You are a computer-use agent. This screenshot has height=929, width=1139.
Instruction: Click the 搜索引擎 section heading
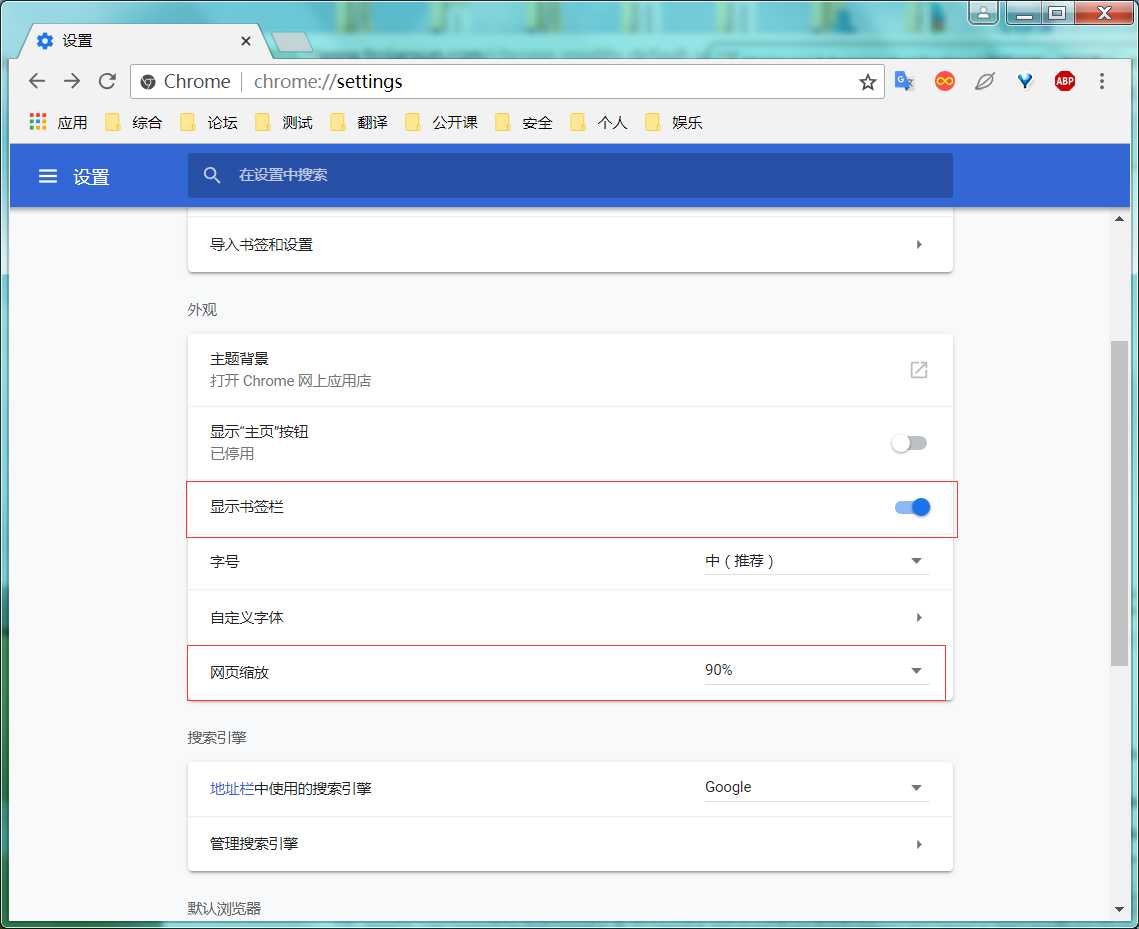[x=217, y=738]
